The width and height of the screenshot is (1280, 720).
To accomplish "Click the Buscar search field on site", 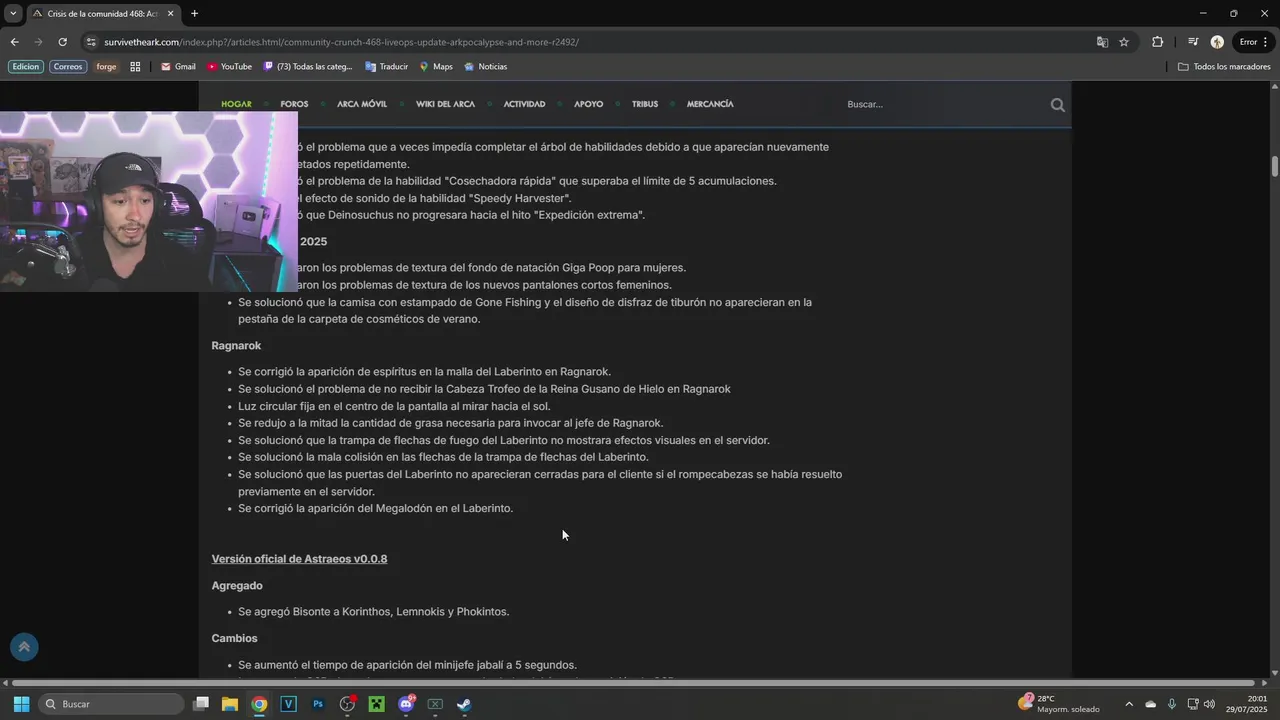I will coord(940,104).
